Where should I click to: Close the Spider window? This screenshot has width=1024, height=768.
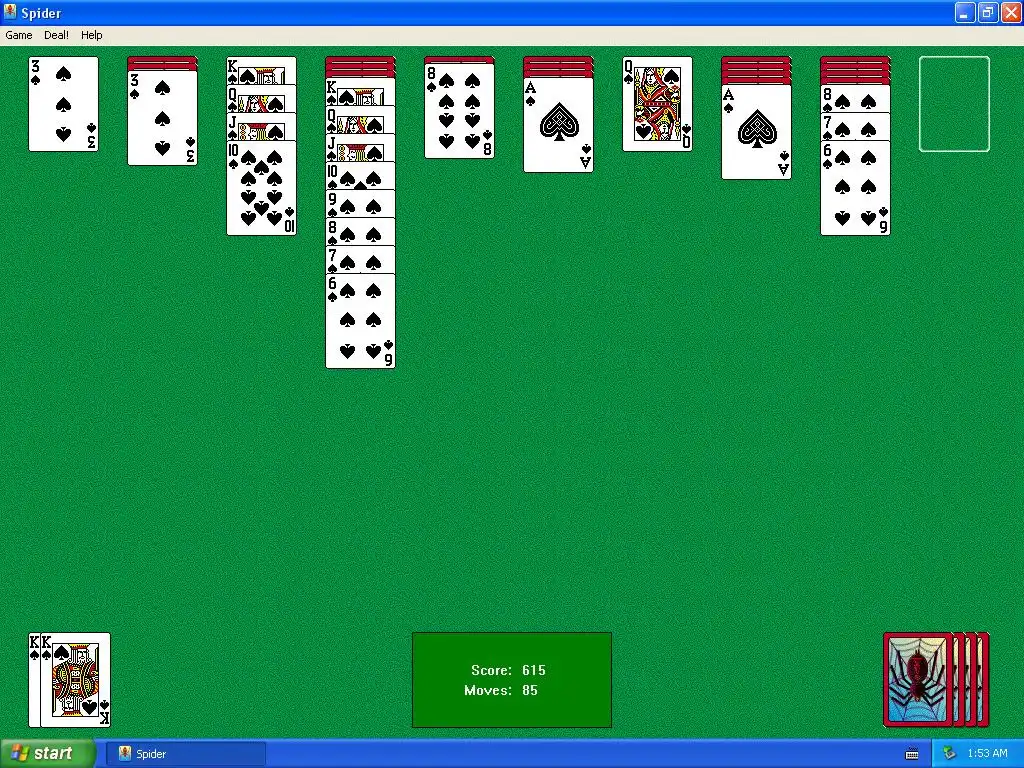coord(1010,12)
